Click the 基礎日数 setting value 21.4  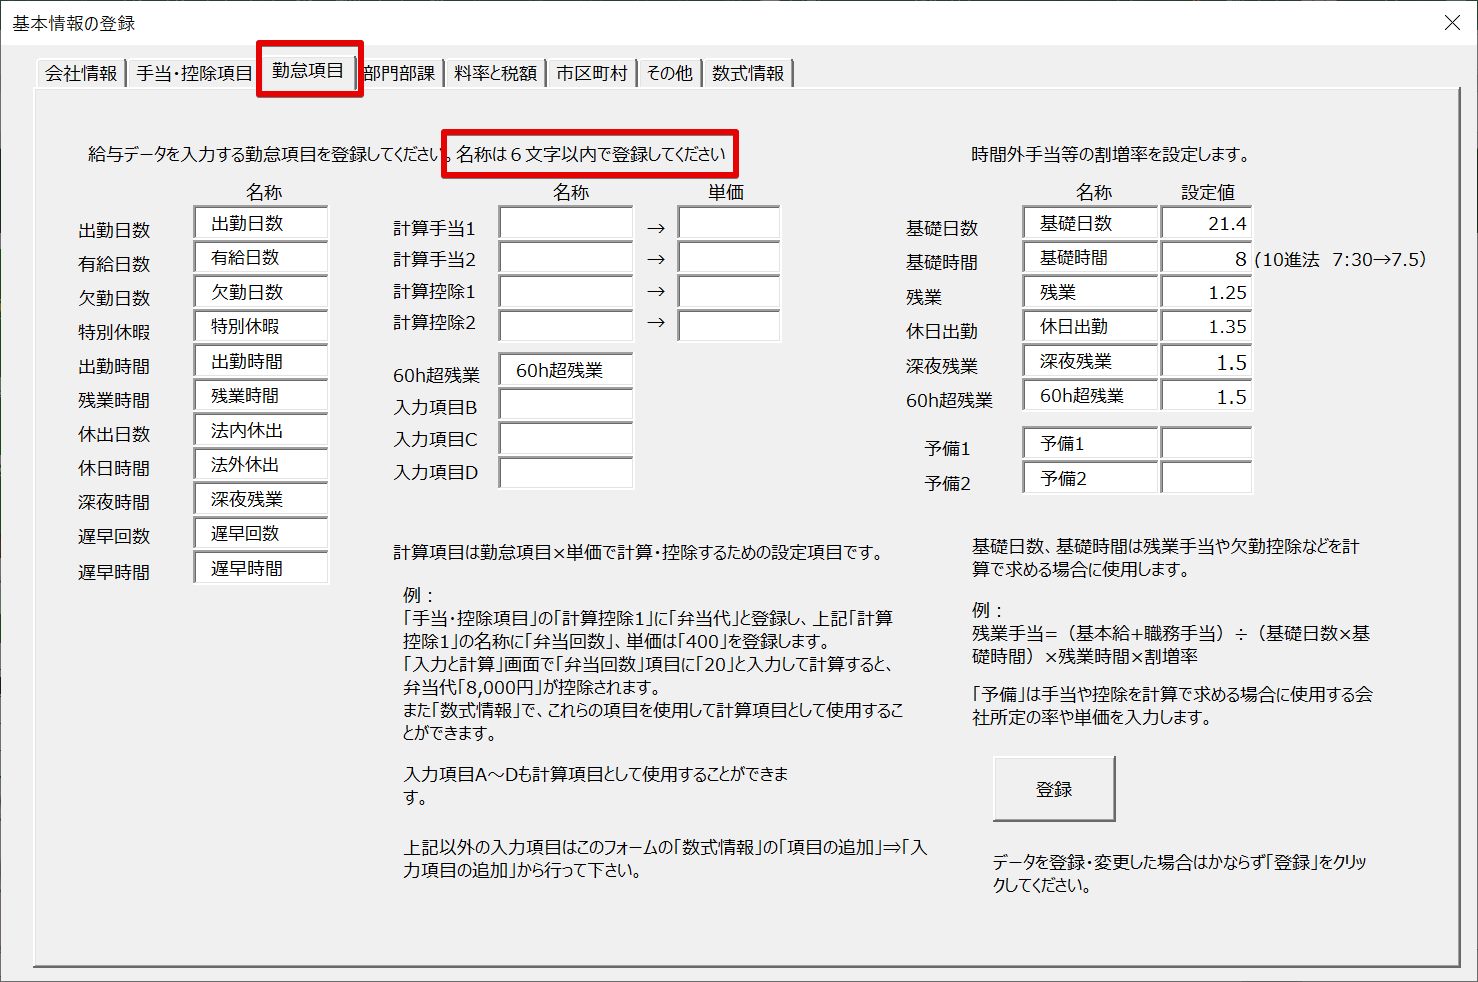point(1206,224)
